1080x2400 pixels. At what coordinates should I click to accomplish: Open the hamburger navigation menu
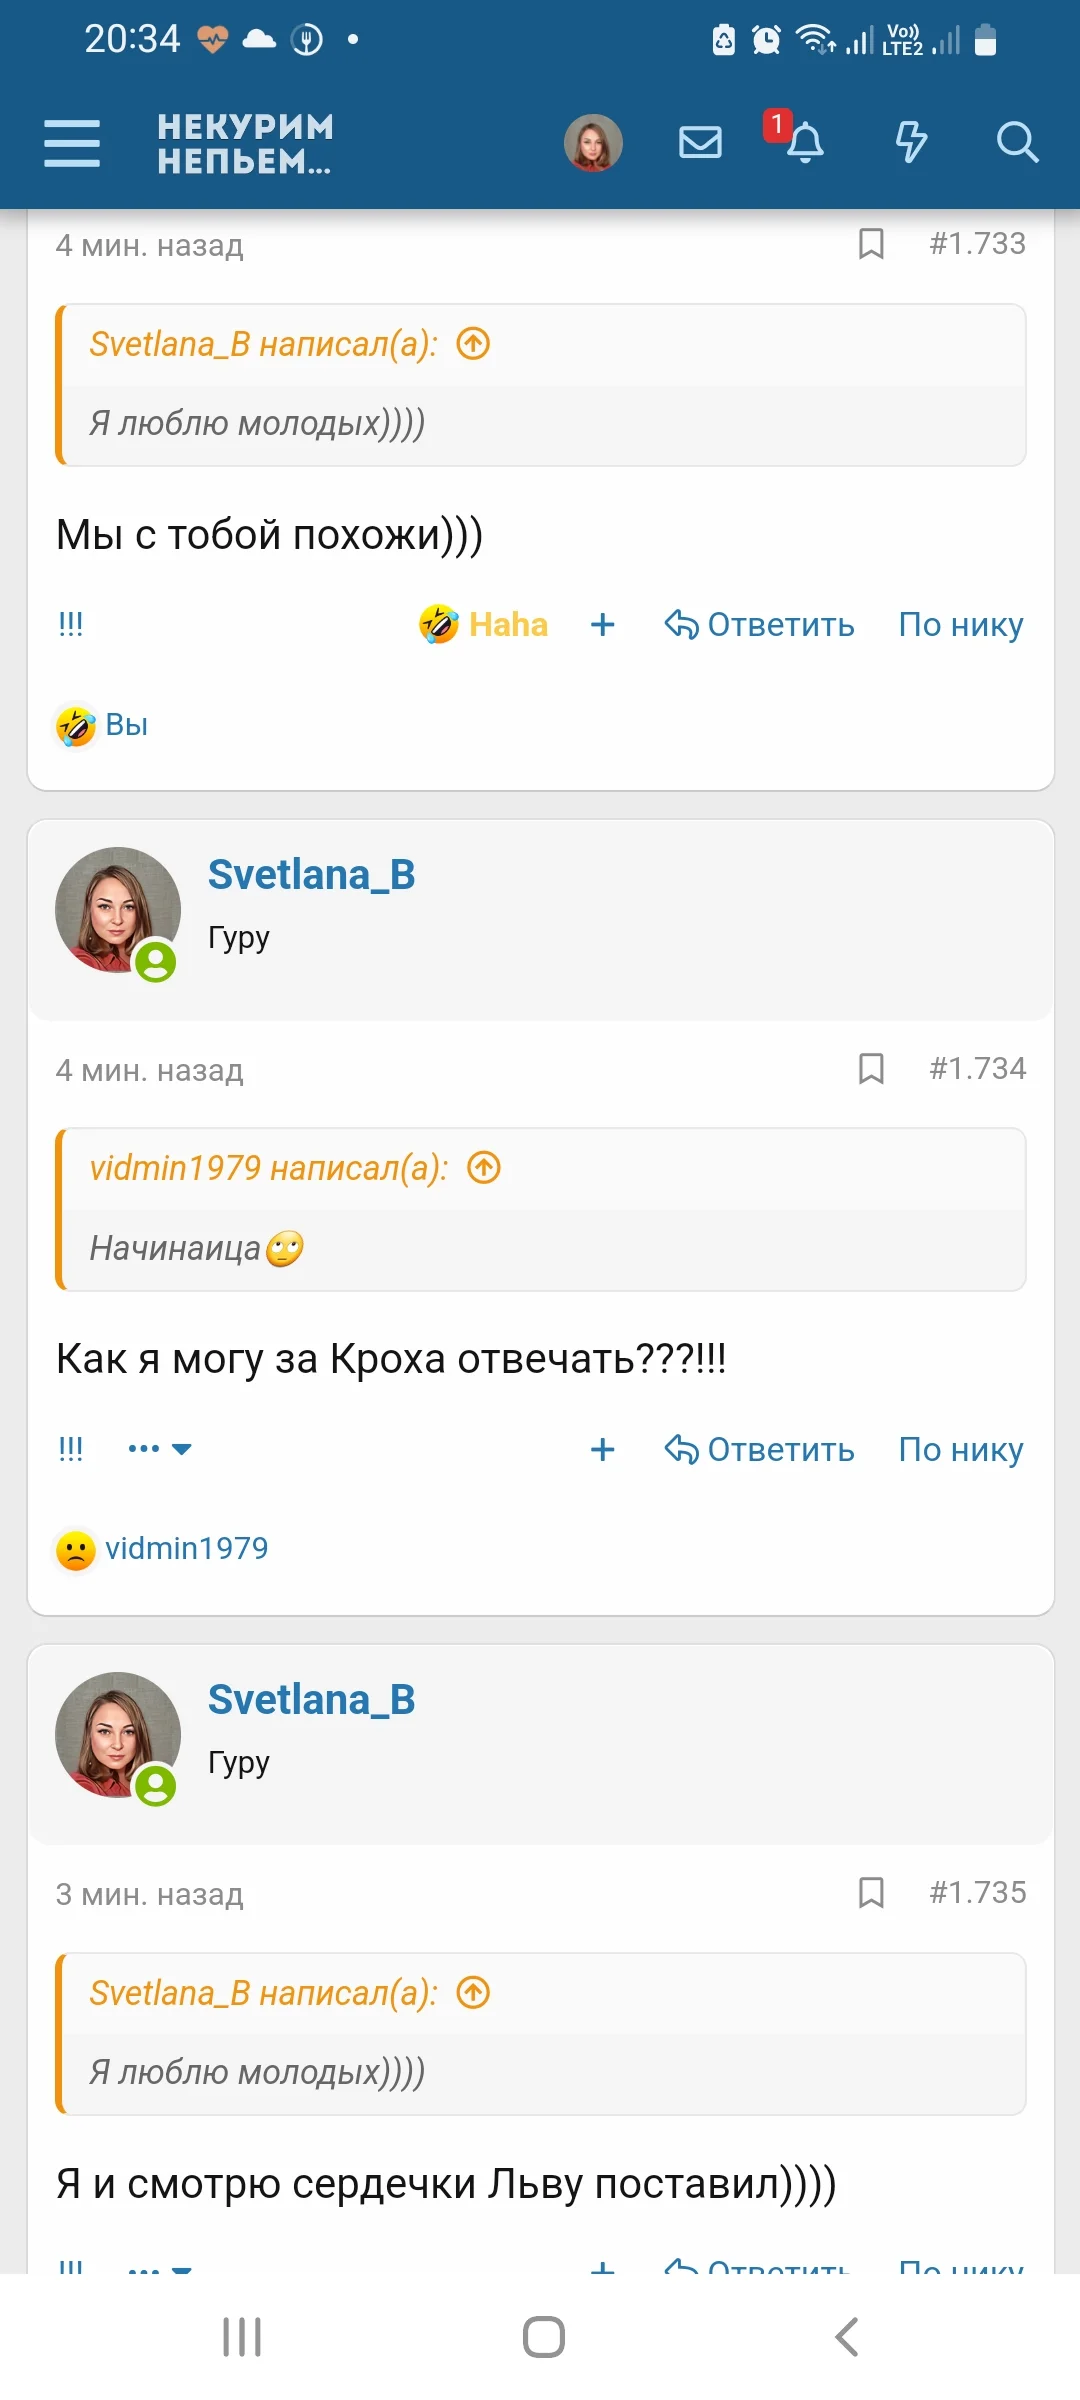72,143
